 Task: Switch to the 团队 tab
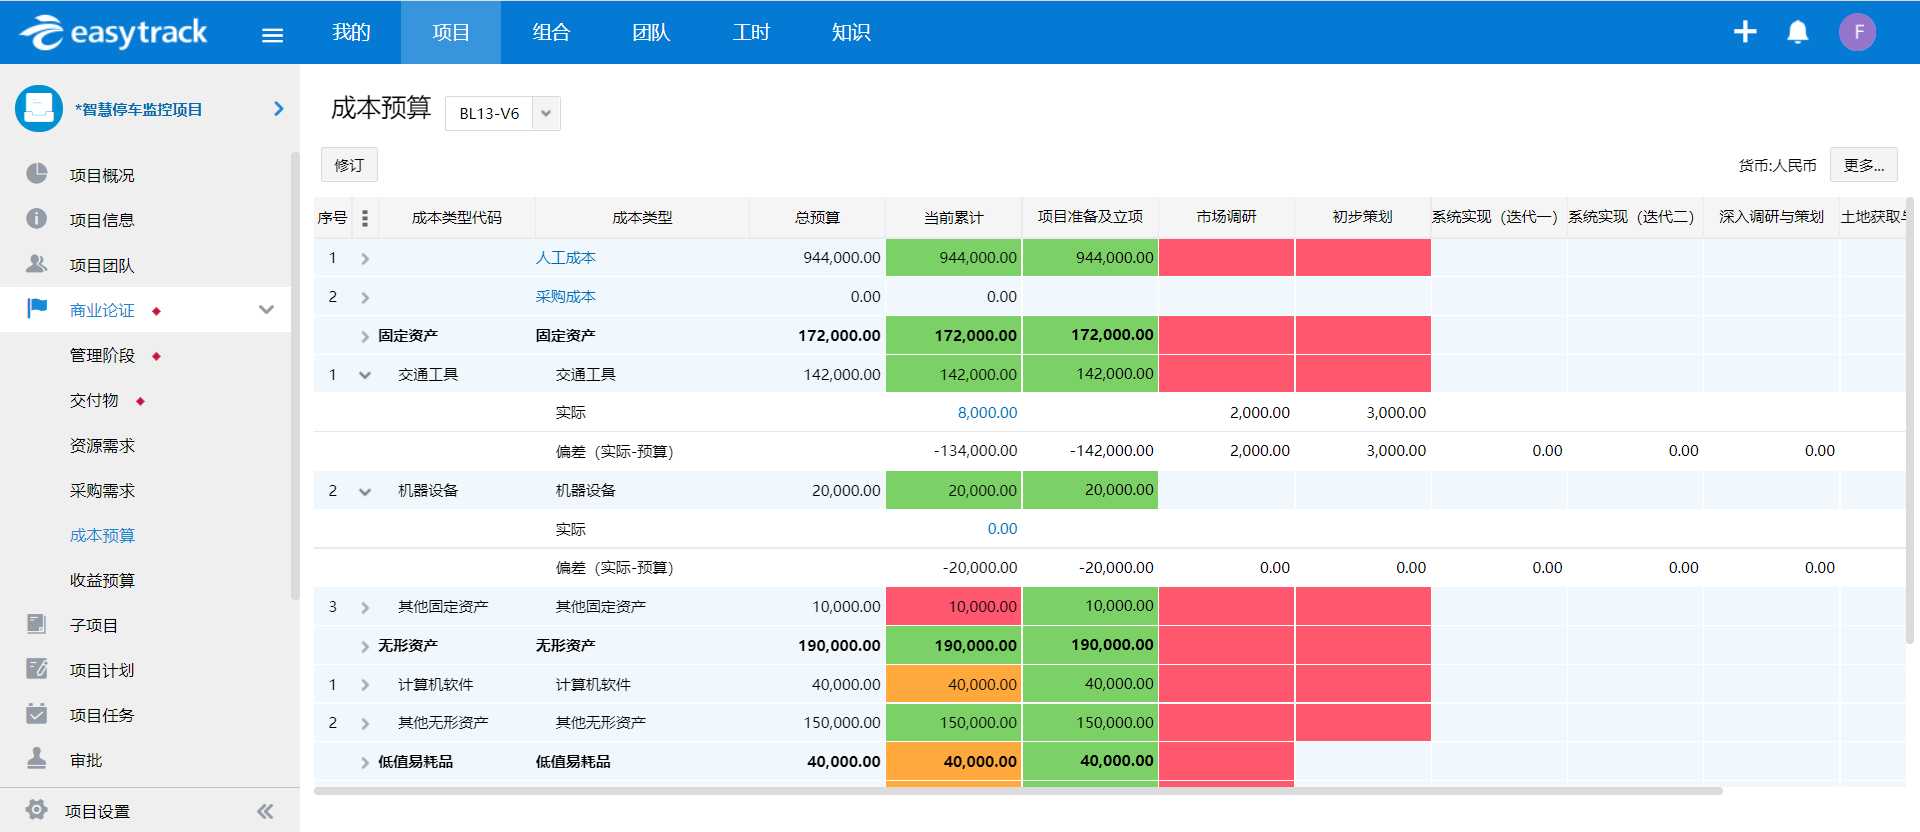pos(651,32)
